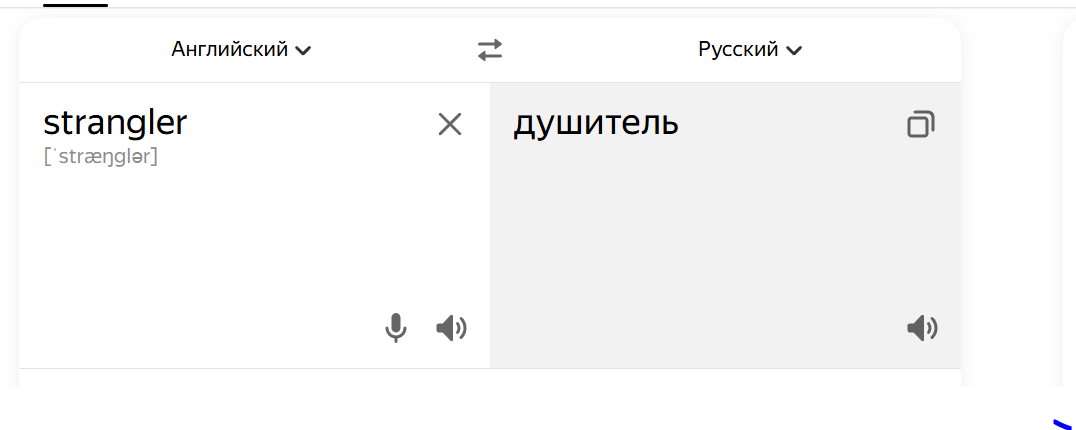Viewport: 1076px width, 430px height.
Task: Copy the translation to clipboard
Action: 921,125
